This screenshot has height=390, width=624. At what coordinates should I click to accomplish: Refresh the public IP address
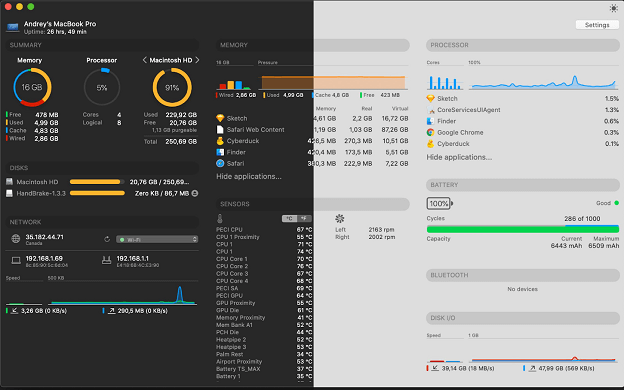(107, 239)
